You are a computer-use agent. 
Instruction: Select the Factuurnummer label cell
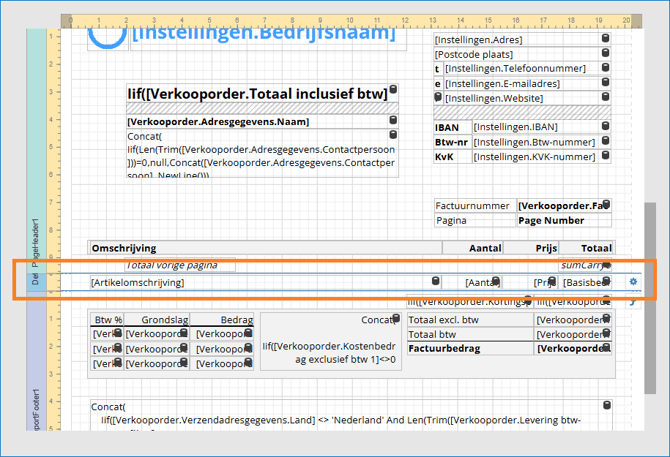coord(474,205)
